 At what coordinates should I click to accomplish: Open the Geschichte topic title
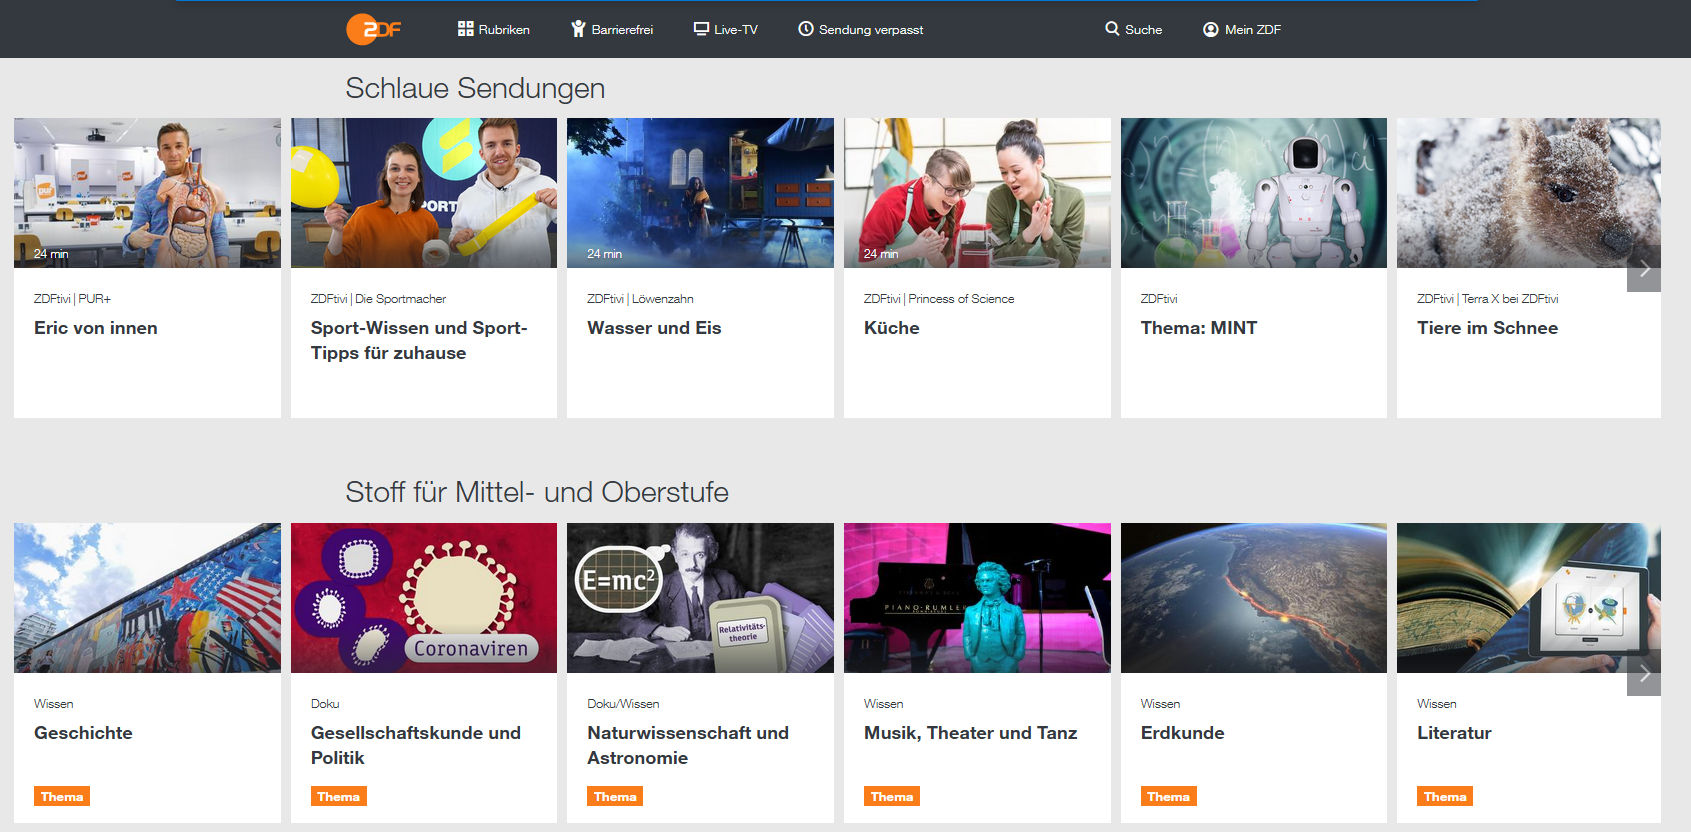click(83, 733)
